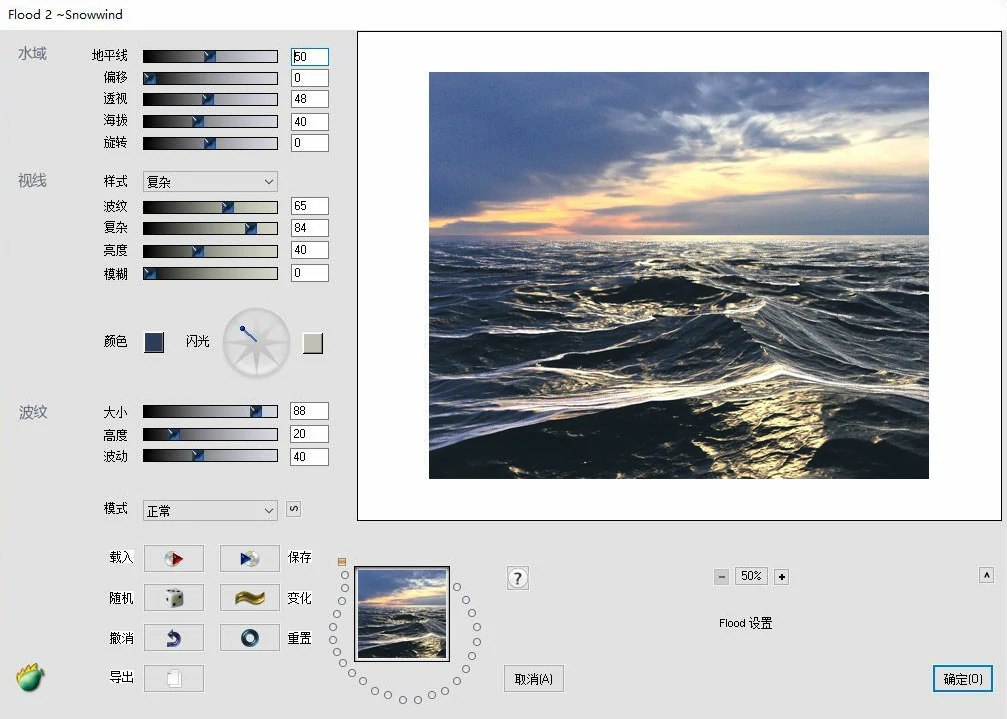1007x719 pixels.
Task: Click the 闪光 light direction compass dial
Action: click(x=256, y=342)
